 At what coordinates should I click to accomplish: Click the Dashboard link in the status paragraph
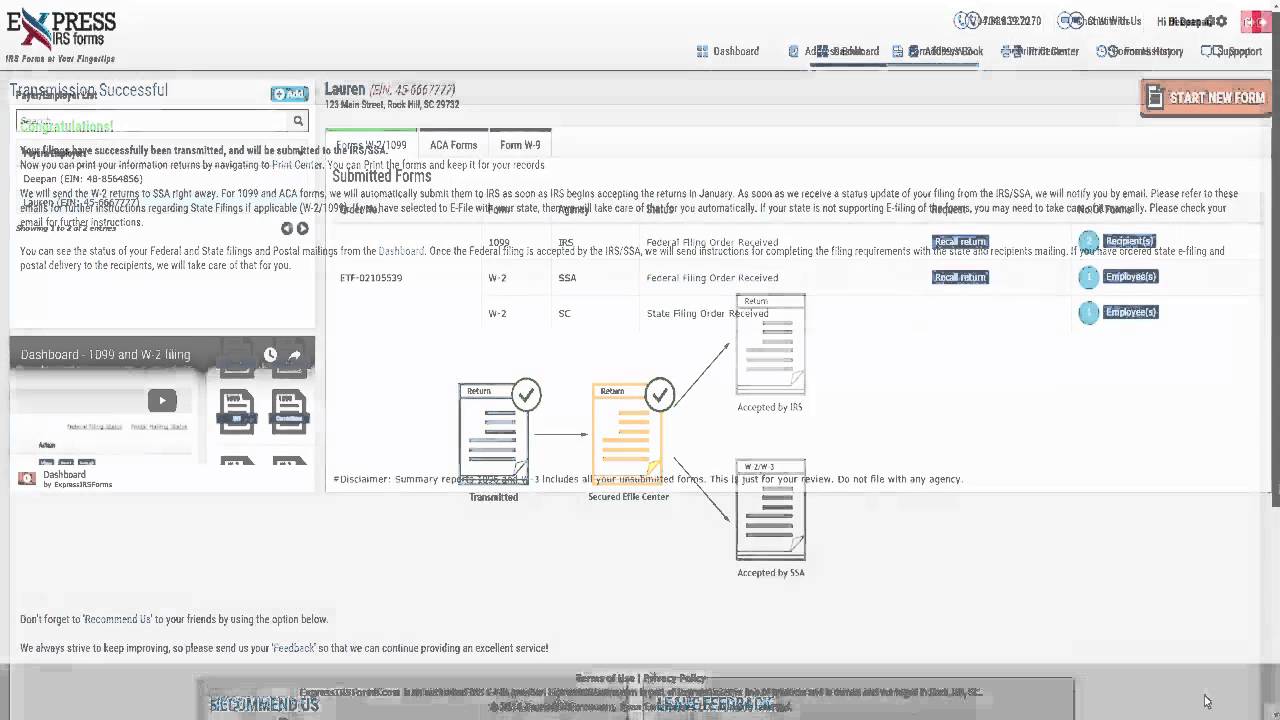(x=401, y=251)
